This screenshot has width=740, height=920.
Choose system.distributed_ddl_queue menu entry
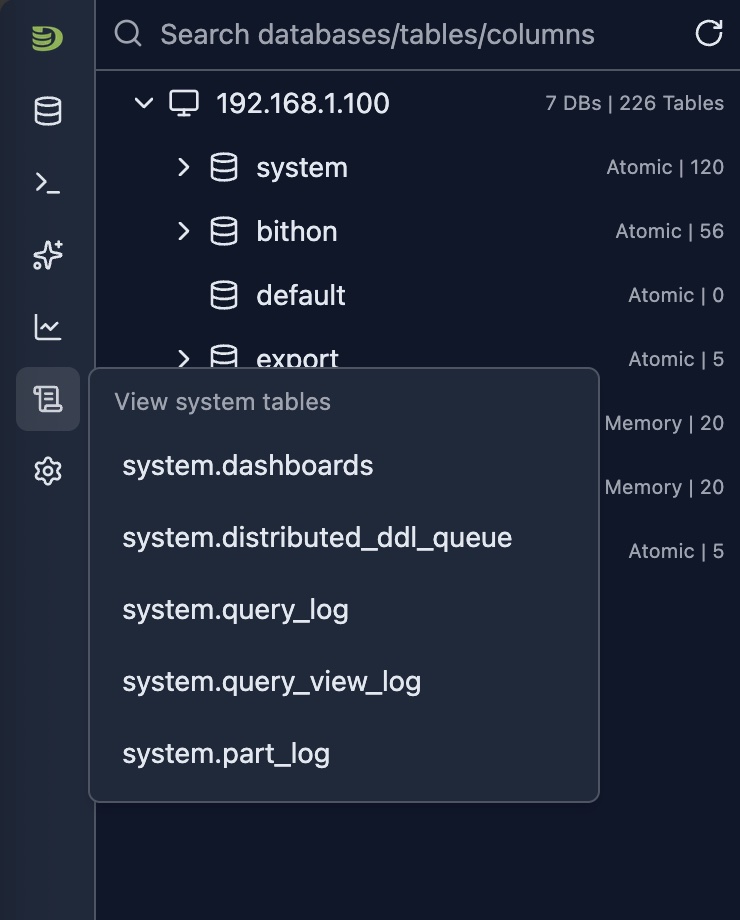coord(317,538)
